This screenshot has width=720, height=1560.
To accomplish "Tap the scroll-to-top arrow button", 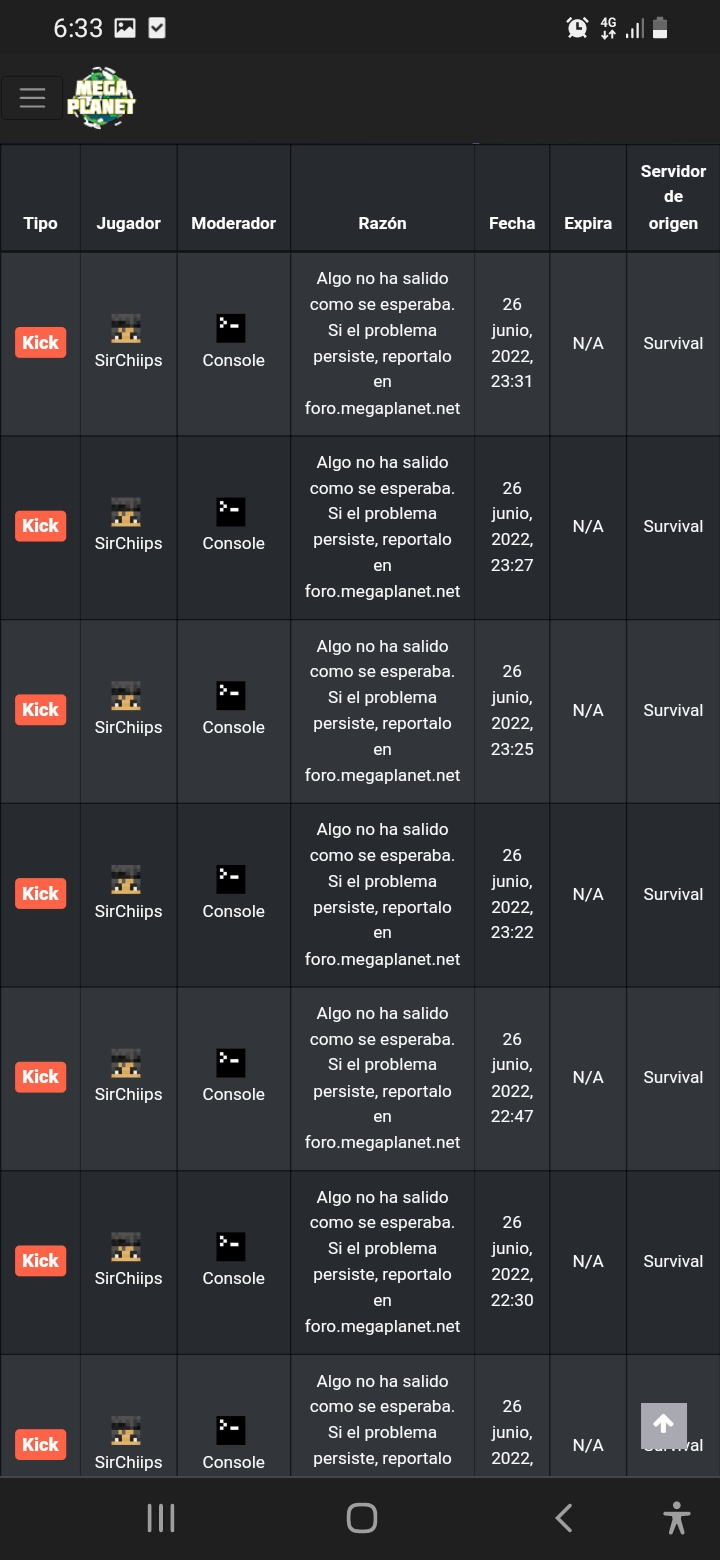I will pos(663,1425).
